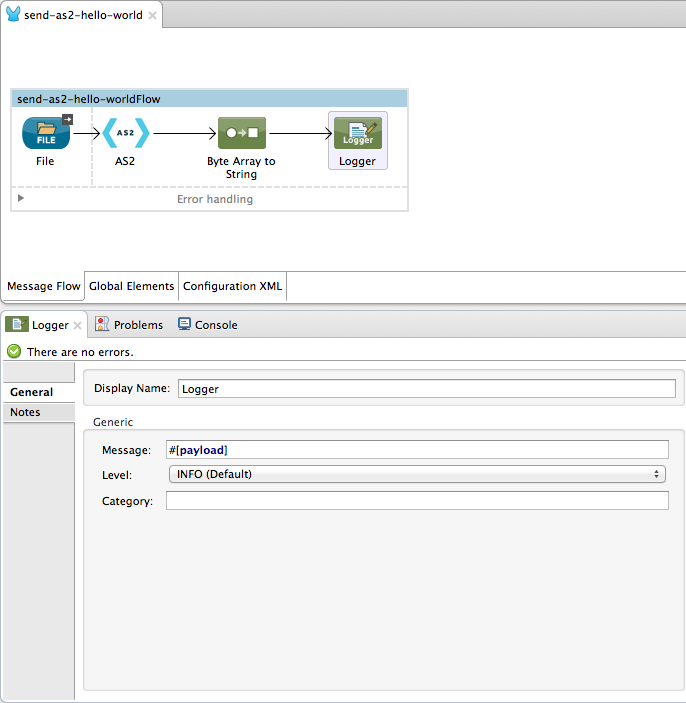Screen dimensions: 686x703
Task: Click the Mule icon on editor tab
Action: pyautogui.click(x=13, y=16)
